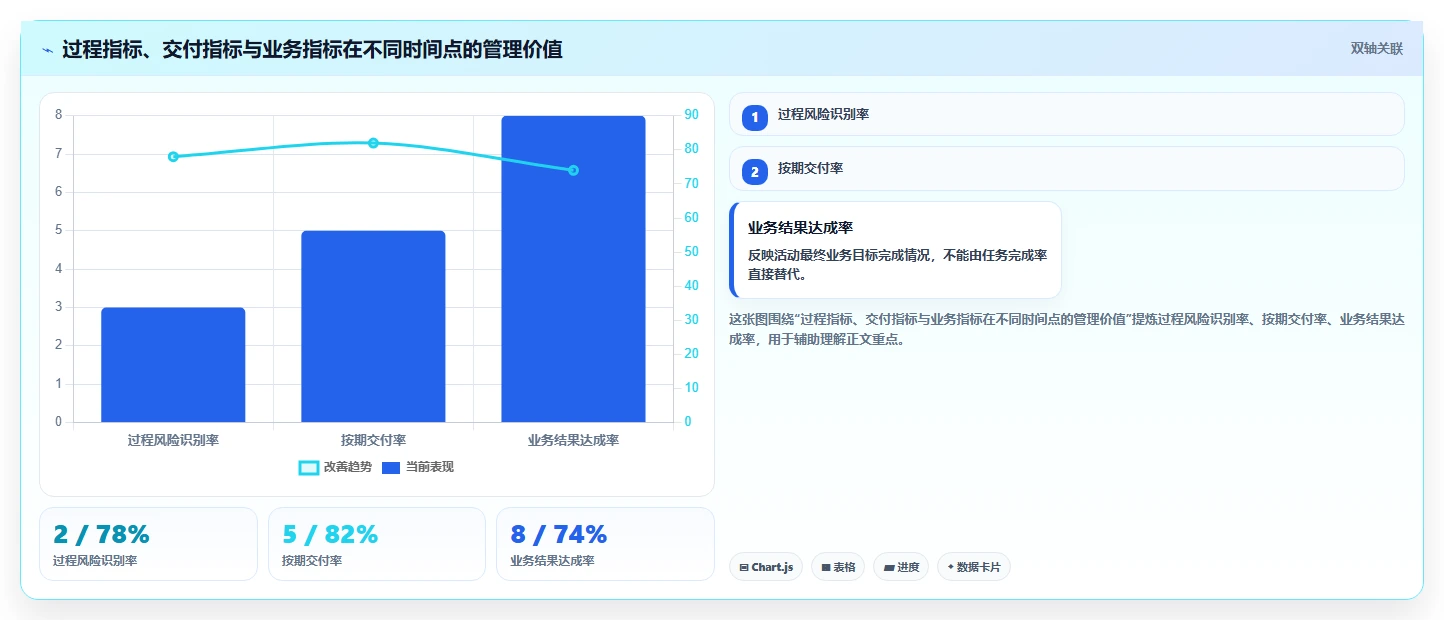Toggle the 当前表现 legend entry
1444x620 pixels.
[418, 467]
